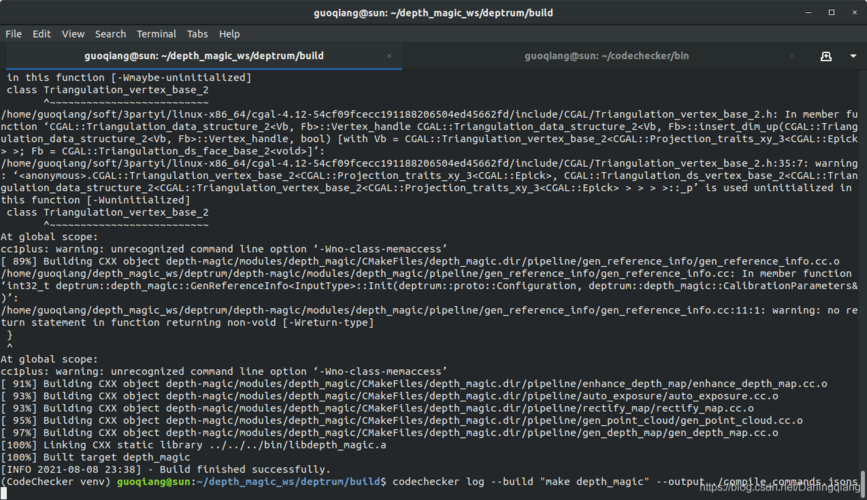This screenshot has height=500, width=867.
Task: Switch to the codechecker/bin tab
Action: click(x=607, y=56)
